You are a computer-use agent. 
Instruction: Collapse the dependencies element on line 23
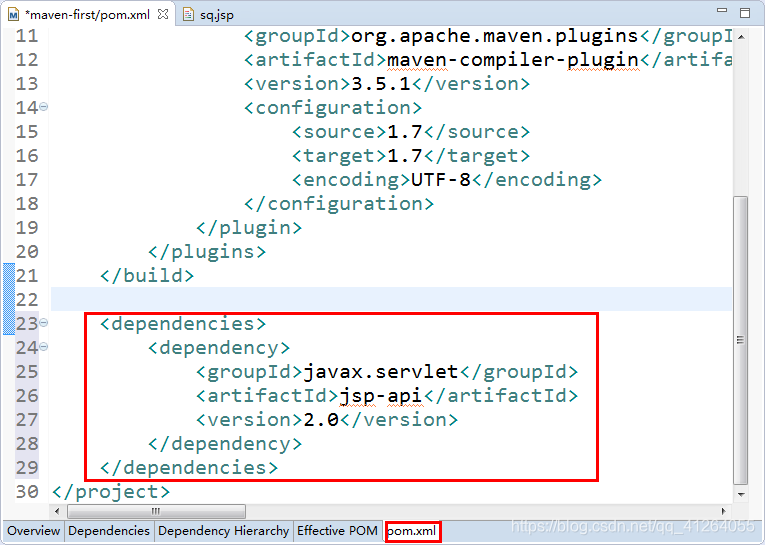click(43, 323)
